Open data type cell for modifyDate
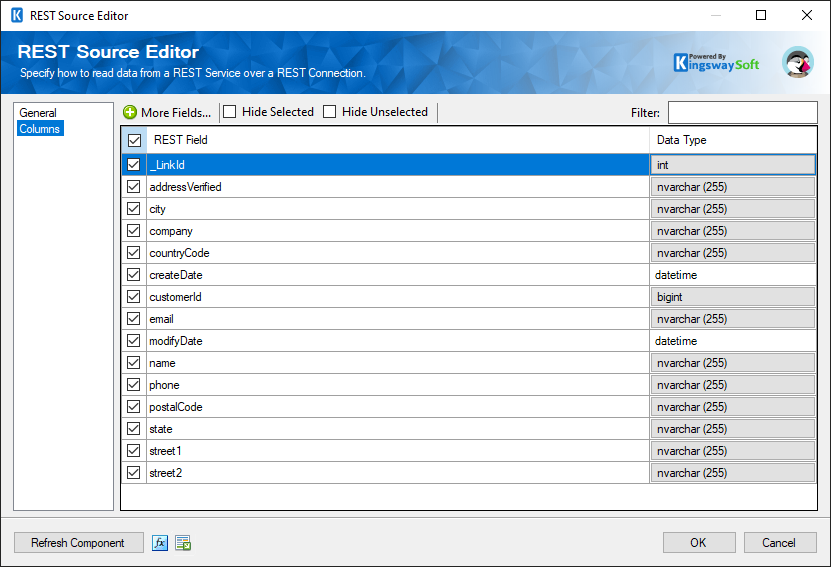 tap(733, 341)
